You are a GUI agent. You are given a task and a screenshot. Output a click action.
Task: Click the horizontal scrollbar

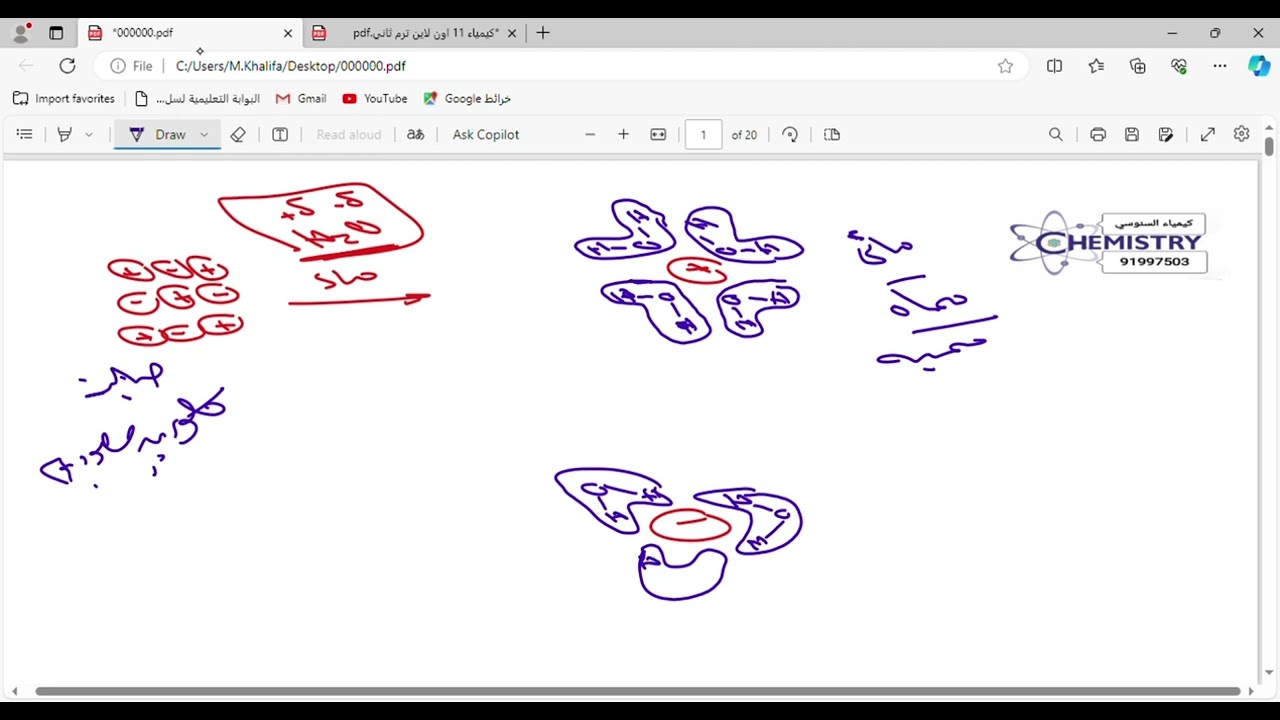tap(638, 691)
